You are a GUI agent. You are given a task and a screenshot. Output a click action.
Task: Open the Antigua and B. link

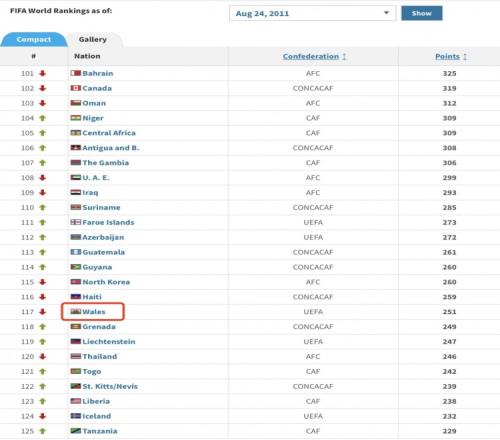(x=111, y=148)
